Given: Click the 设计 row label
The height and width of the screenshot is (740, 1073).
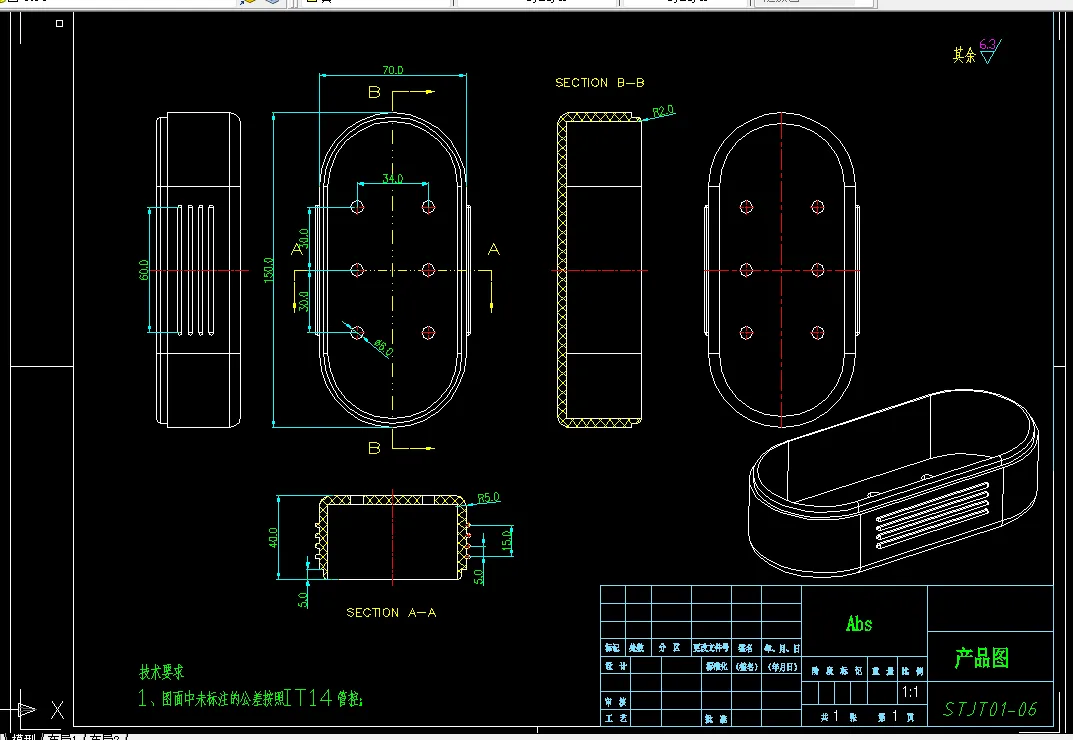Looking at the screenshot, I should pyautogui.click(x=615, y=665).
